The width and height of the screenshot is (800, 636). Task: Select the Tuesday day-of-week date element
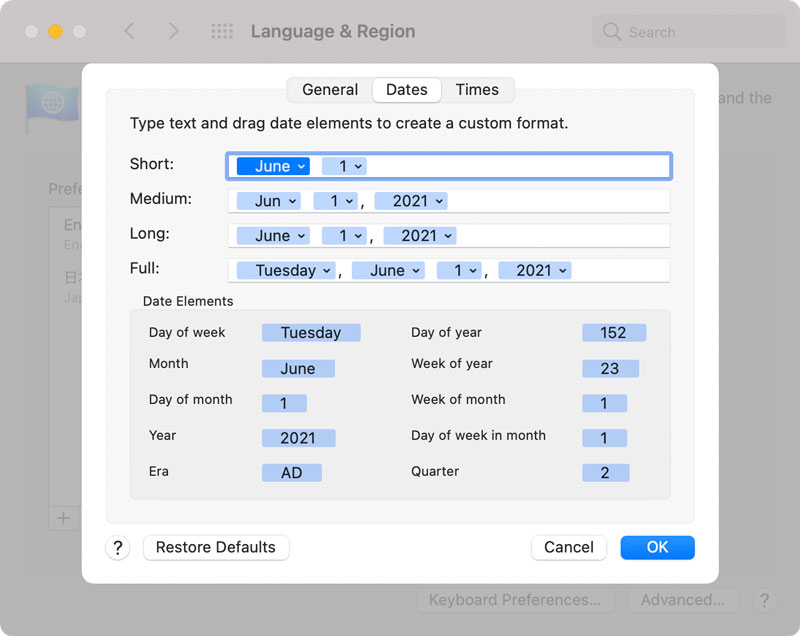pyautogui.click(x=311, y=333)
